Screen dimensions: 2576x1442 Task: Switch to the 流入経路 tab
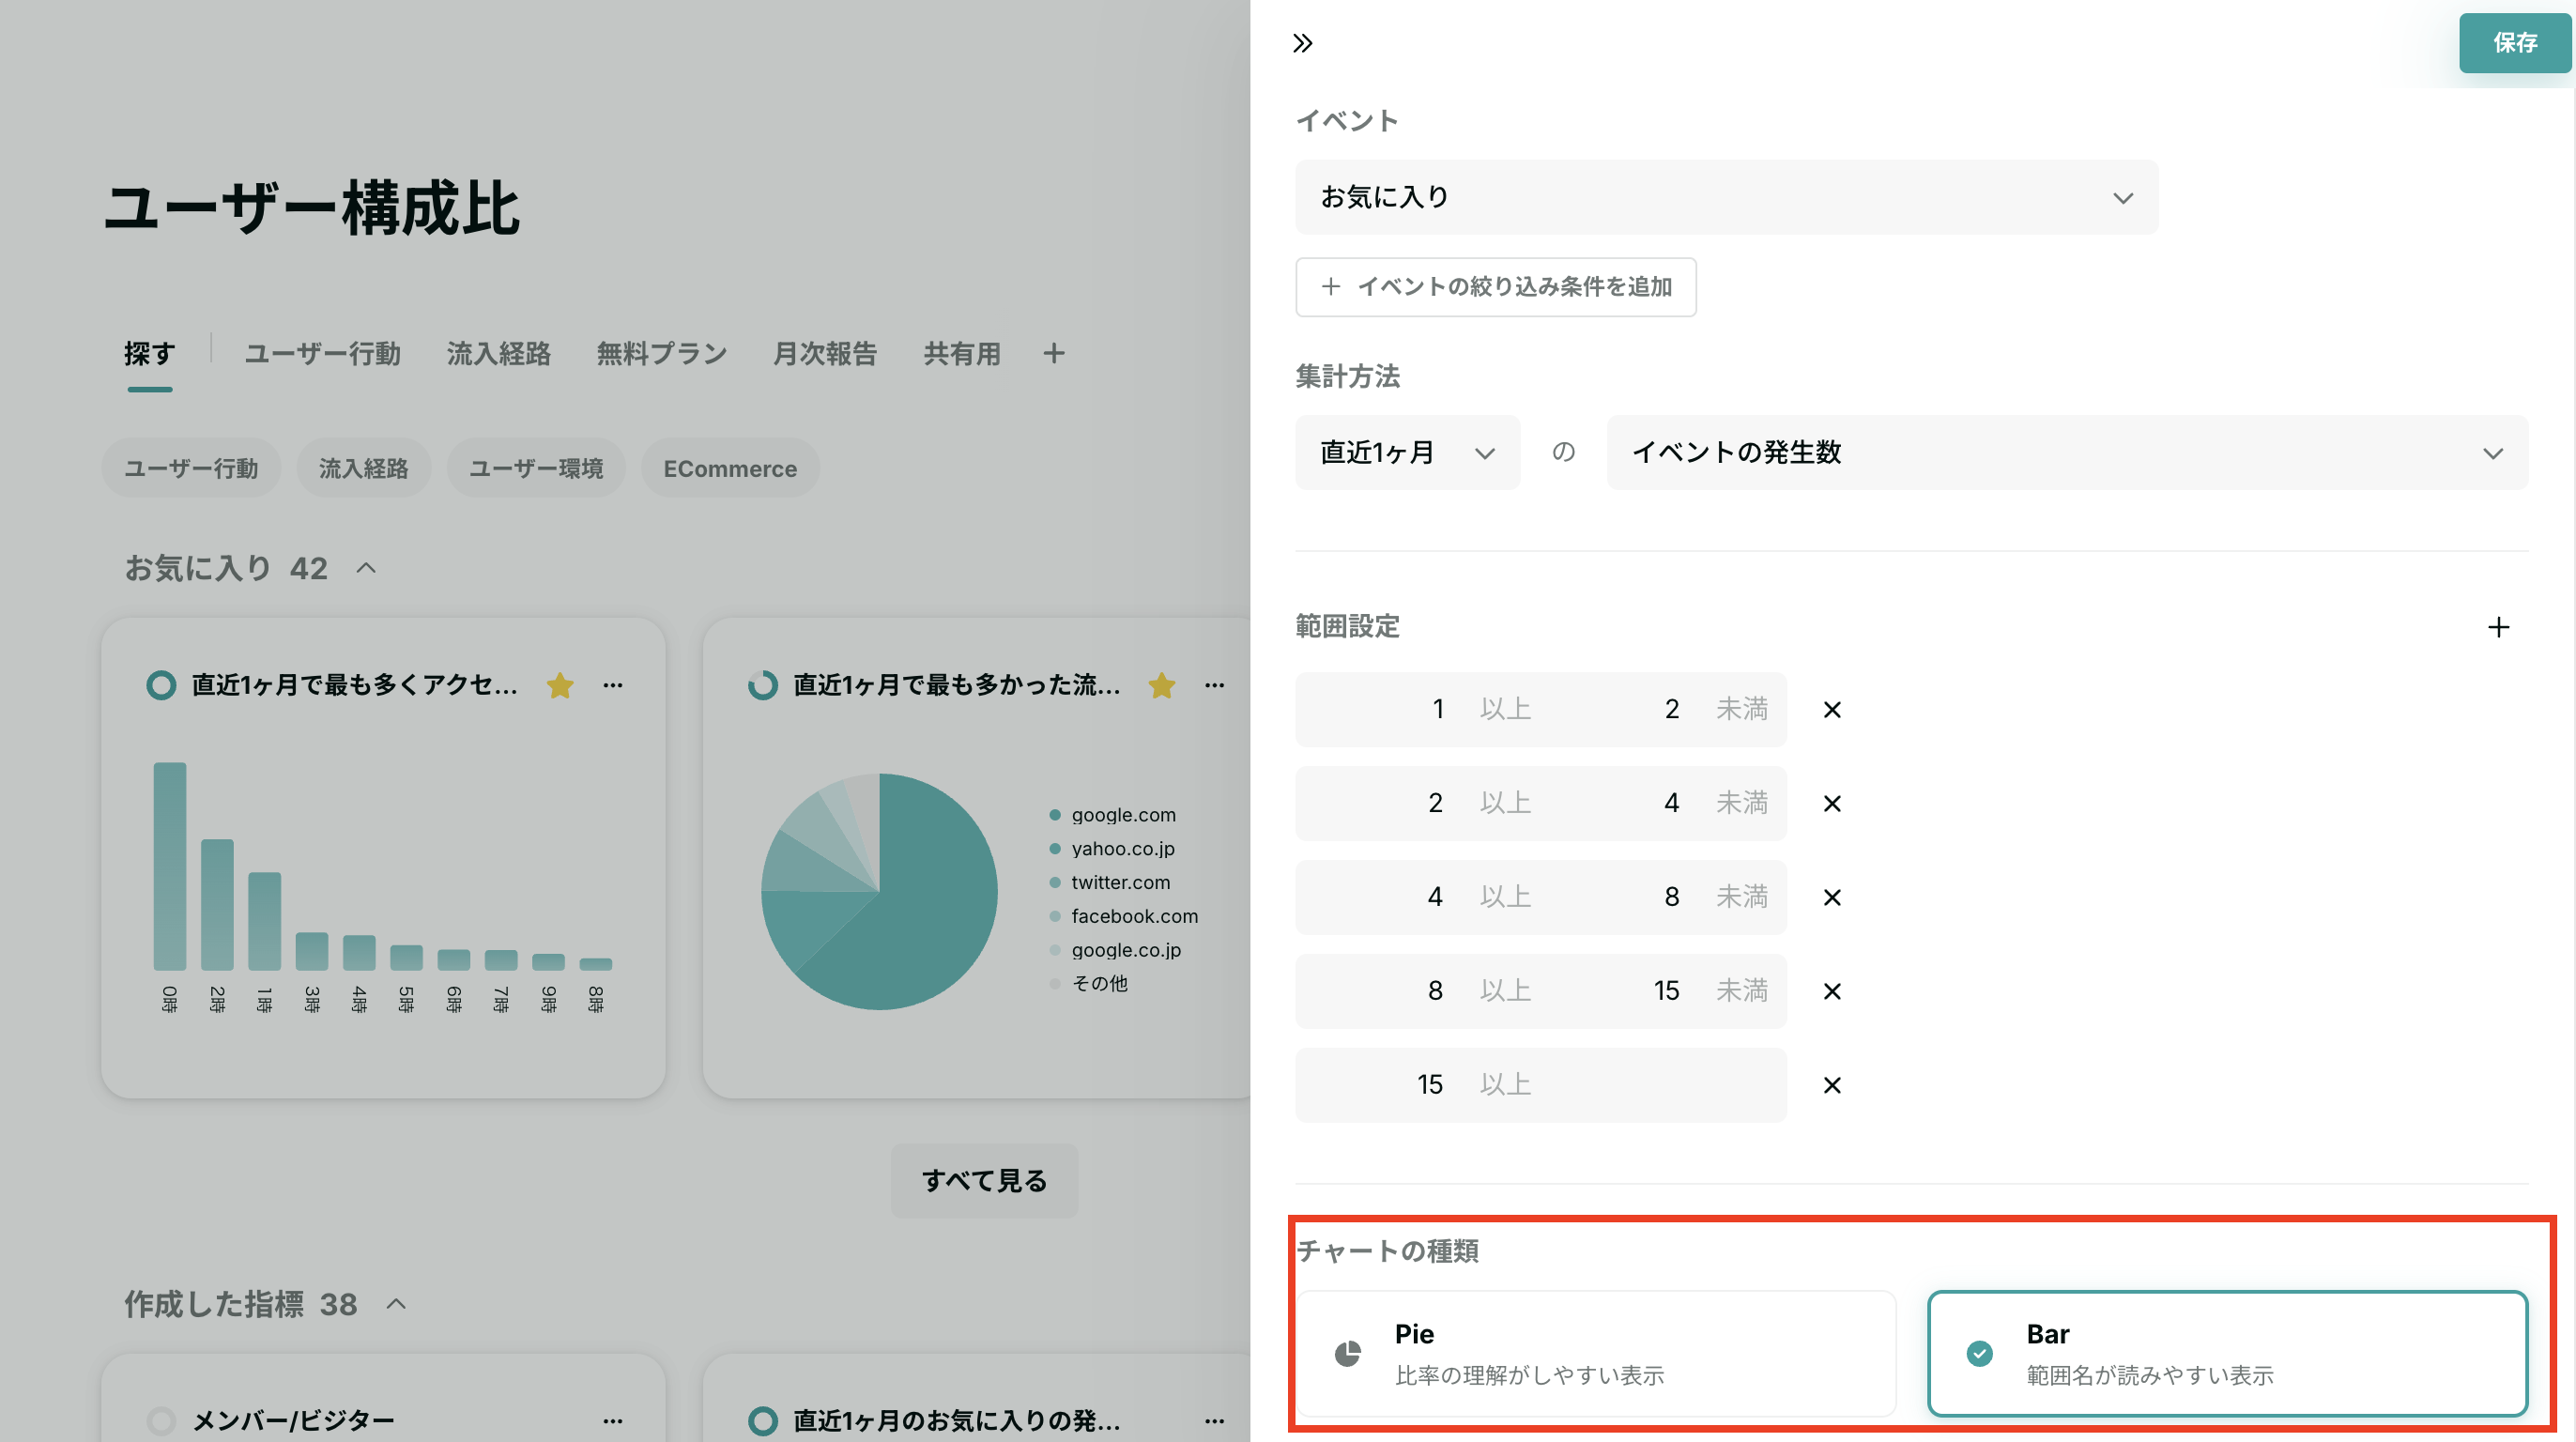(x=498, y=353)
